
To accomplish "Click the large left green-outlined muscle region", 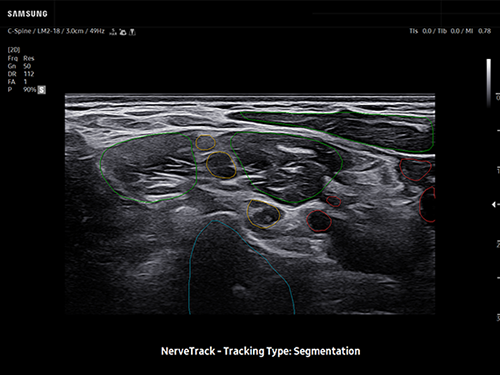I will [148, 168].
